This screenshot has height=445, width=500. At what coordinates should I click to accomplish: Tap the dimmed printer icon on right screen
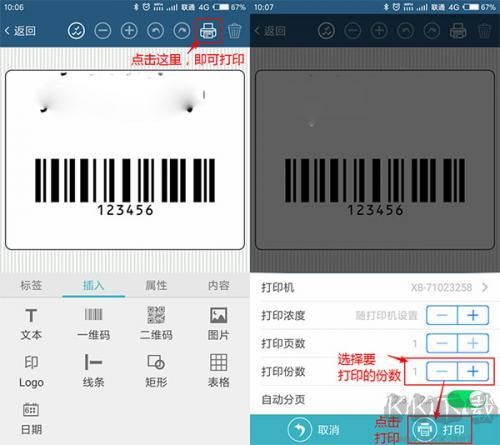click(458, 31)
